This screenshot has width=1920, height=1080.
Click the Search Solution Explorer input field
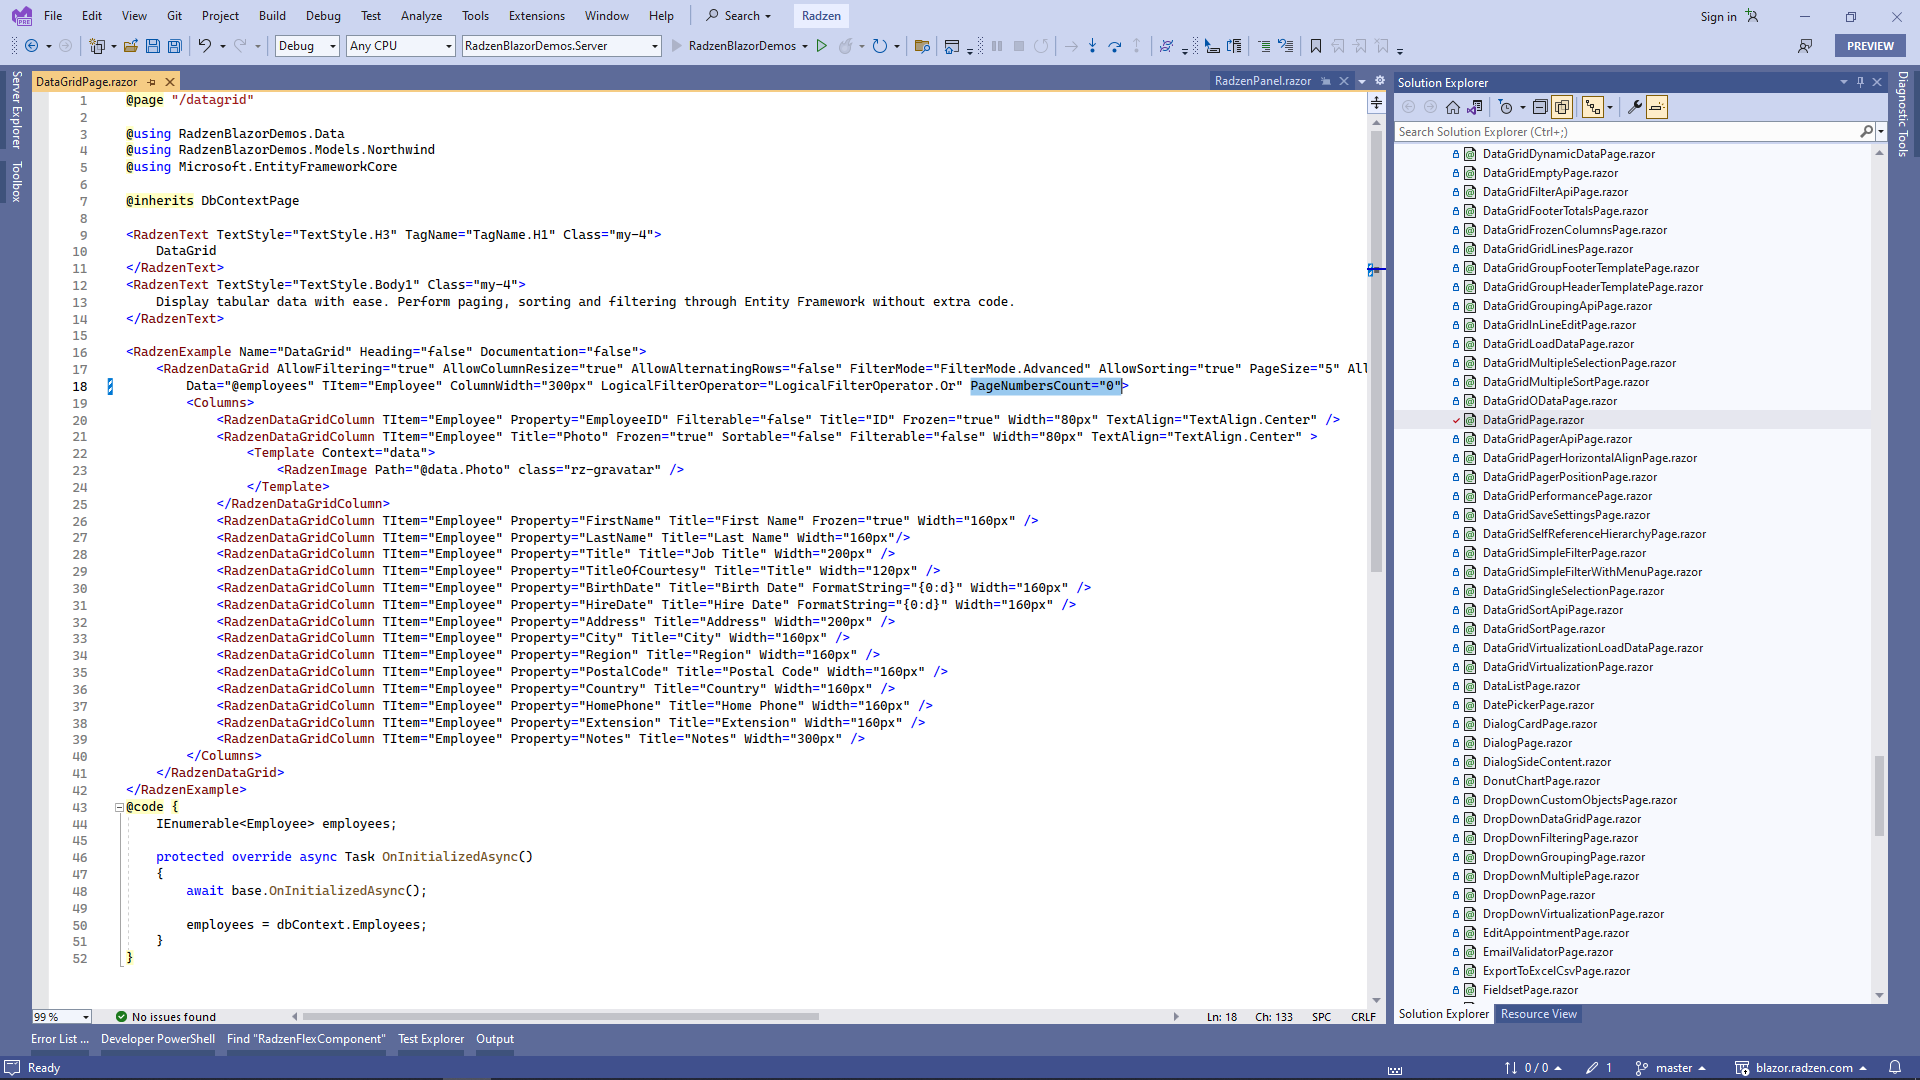[x=1628, y=132]
